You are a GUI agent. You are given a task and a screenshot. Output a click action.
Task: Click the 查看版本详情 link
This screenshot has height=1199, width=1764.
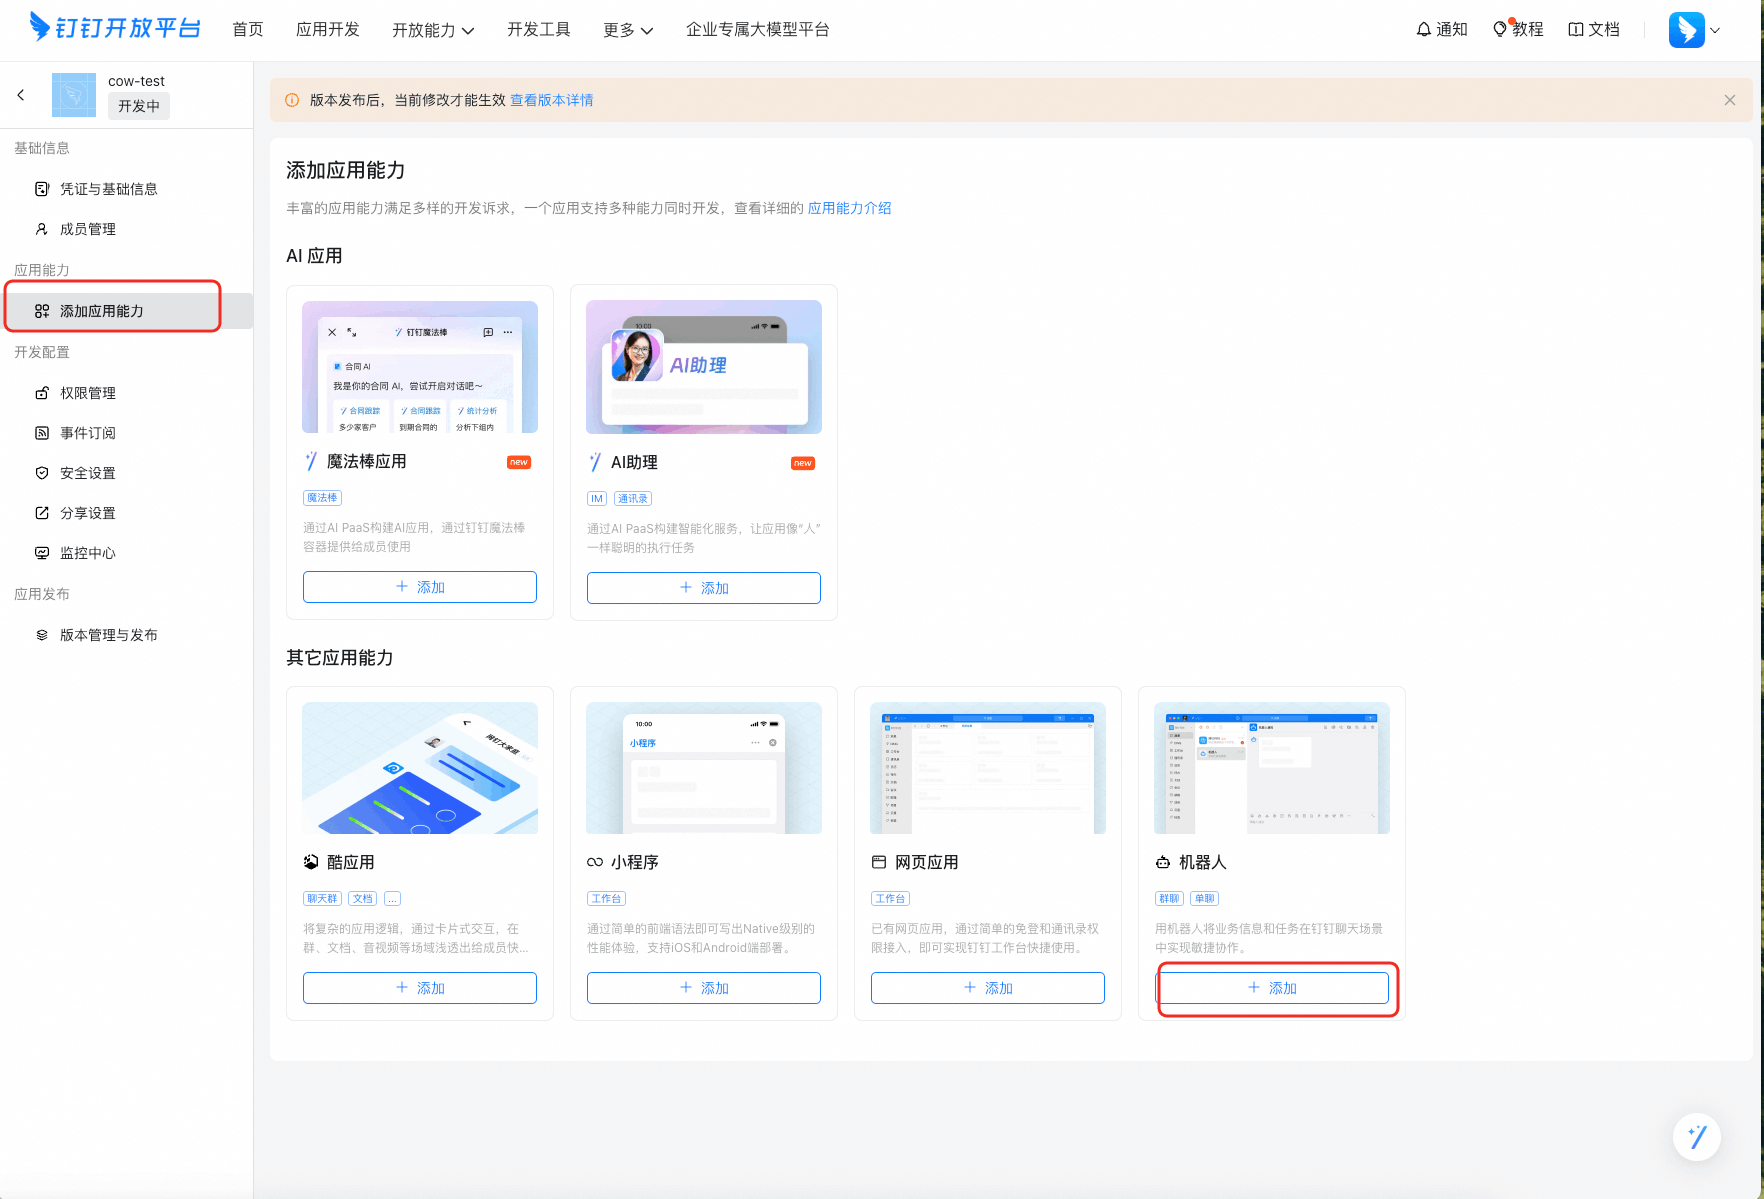tap(552, 100)
